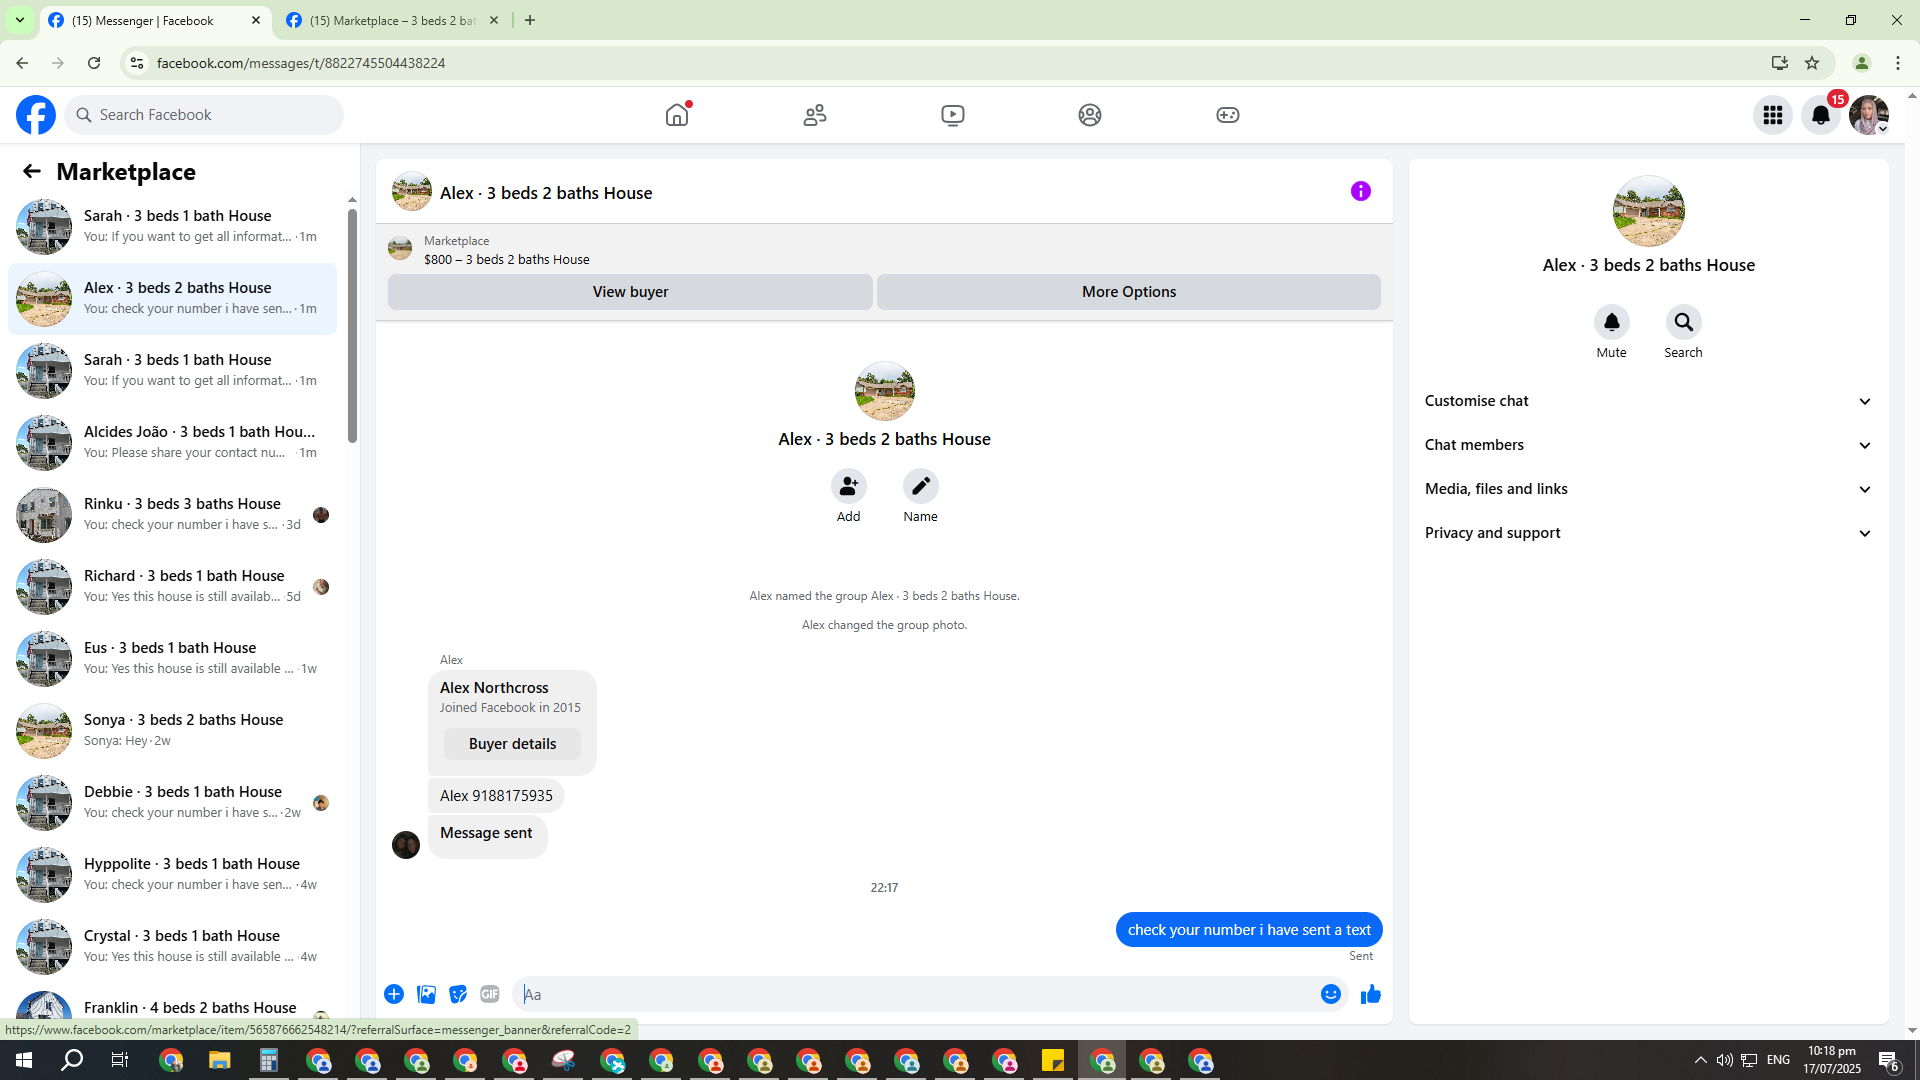
Task: Open Crystal 3 beds 1 bath House conversation
Action: [172, 947]
